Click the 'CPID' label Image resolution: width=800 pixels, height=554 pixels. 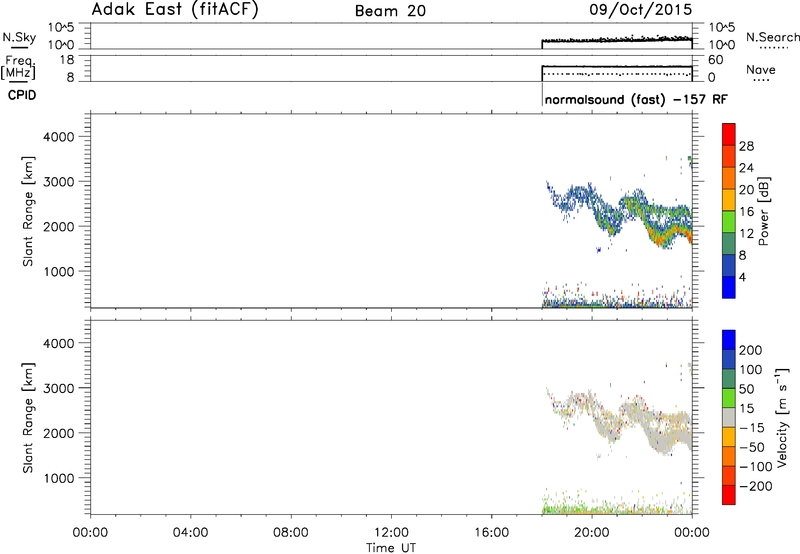click(22, 95)
